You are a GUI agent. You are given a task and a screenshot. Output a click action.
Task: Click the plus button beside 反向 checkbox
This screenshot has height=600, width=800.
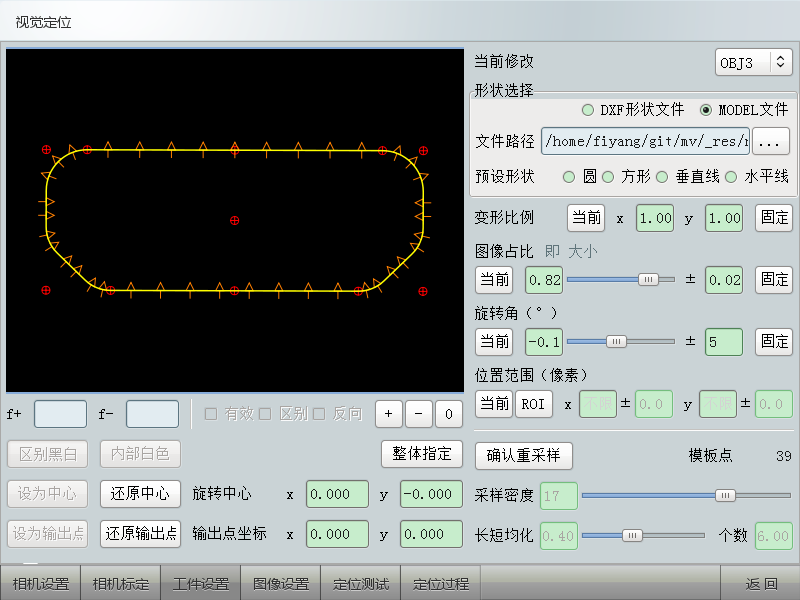tap(389, 414)
